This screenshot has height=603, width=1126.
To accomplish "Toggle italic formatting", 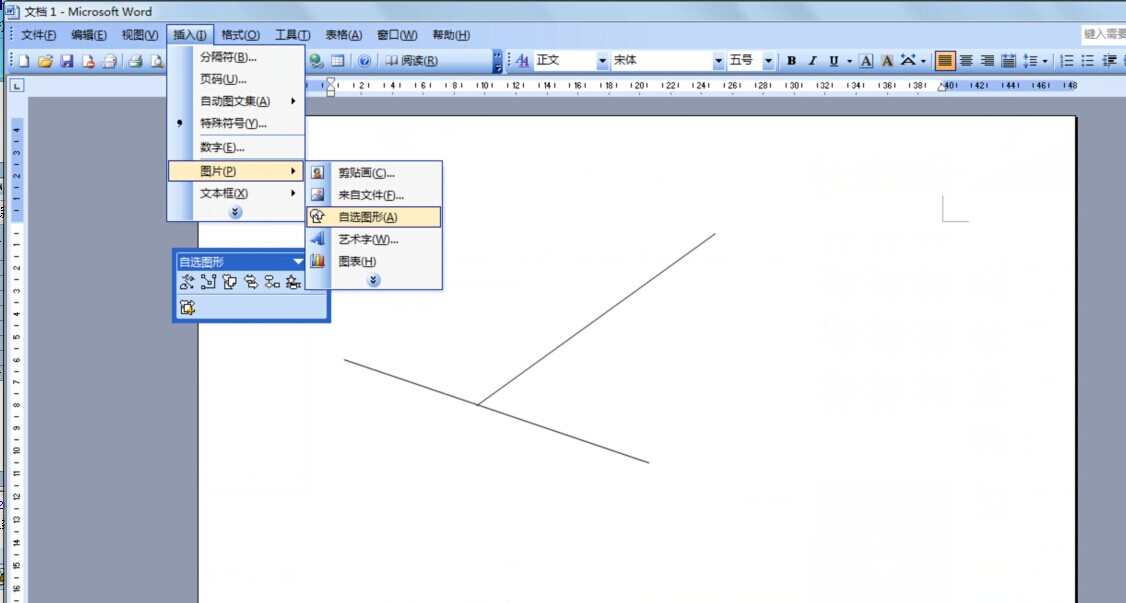I will (x=812, y=61).
